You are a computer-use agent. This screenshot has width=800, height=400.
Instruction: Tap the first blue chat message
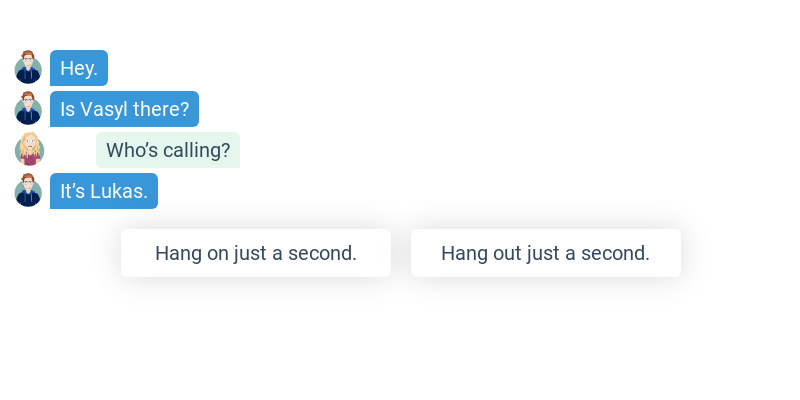[79, 68]
